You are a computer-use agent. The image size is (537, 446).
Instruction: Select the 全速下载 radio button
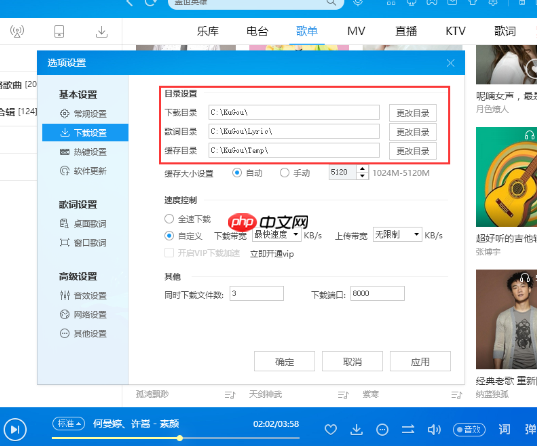(169, 219)
